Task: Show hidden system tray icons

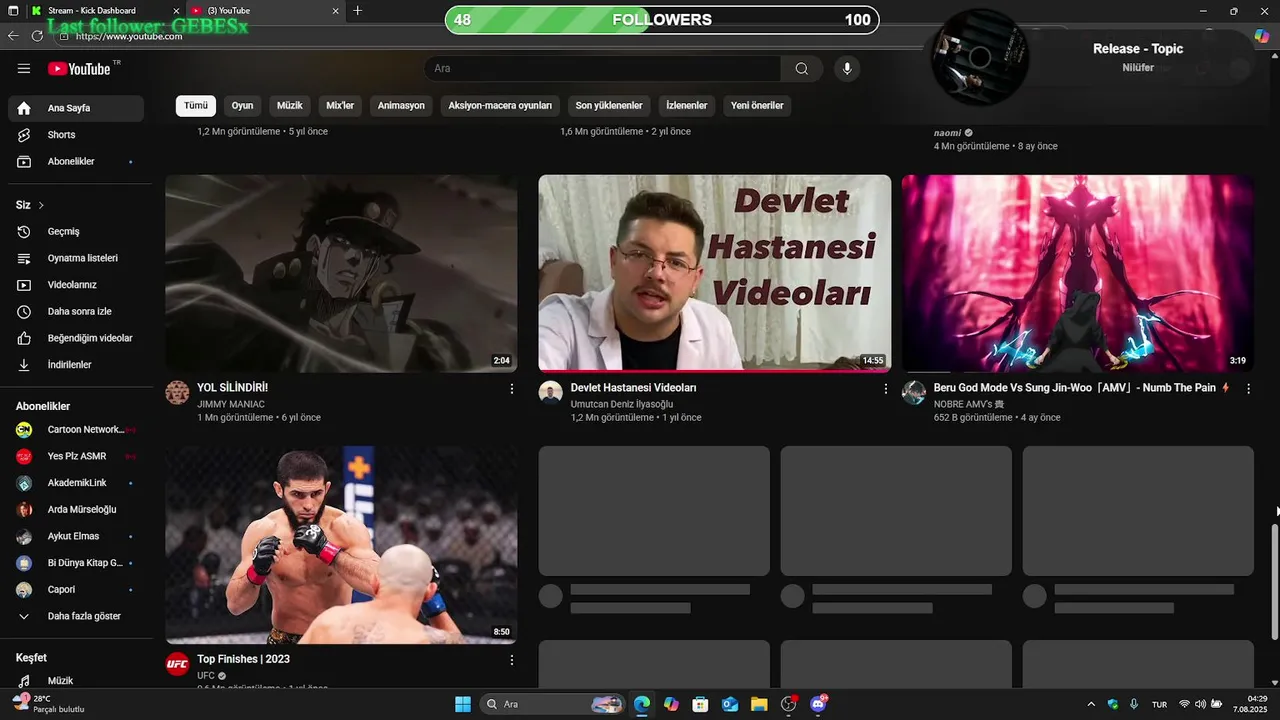Action: [1091, 704]
